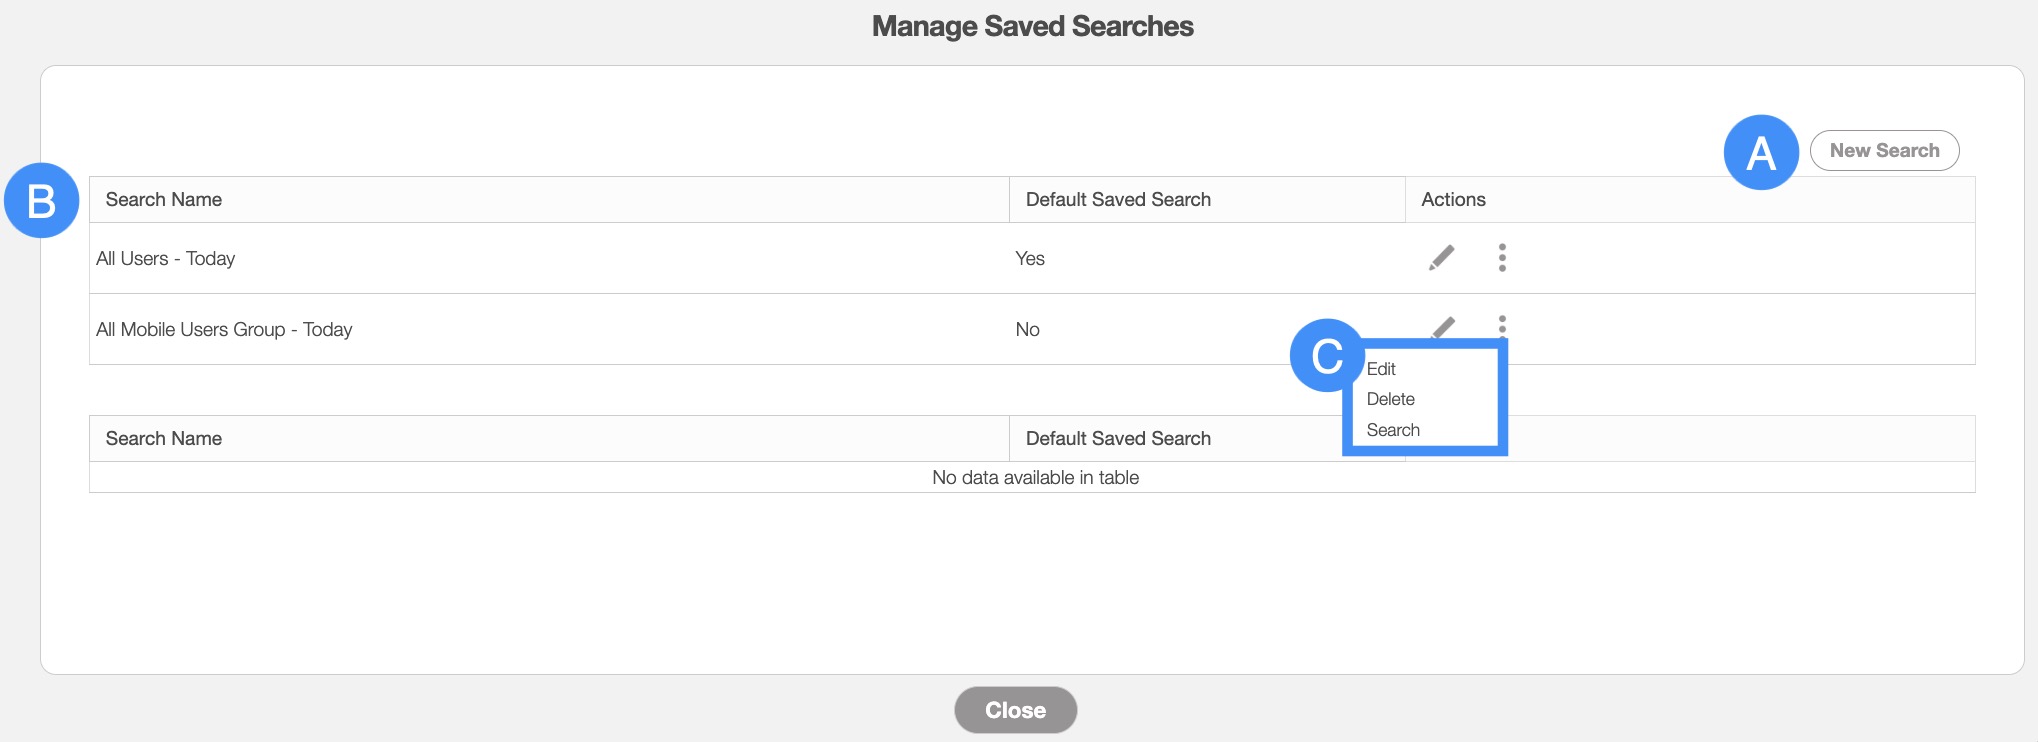Close the Manage Saved Searches dialog
The height and width of the screenshot is (742, 2038).
[x=1015, y=710]
